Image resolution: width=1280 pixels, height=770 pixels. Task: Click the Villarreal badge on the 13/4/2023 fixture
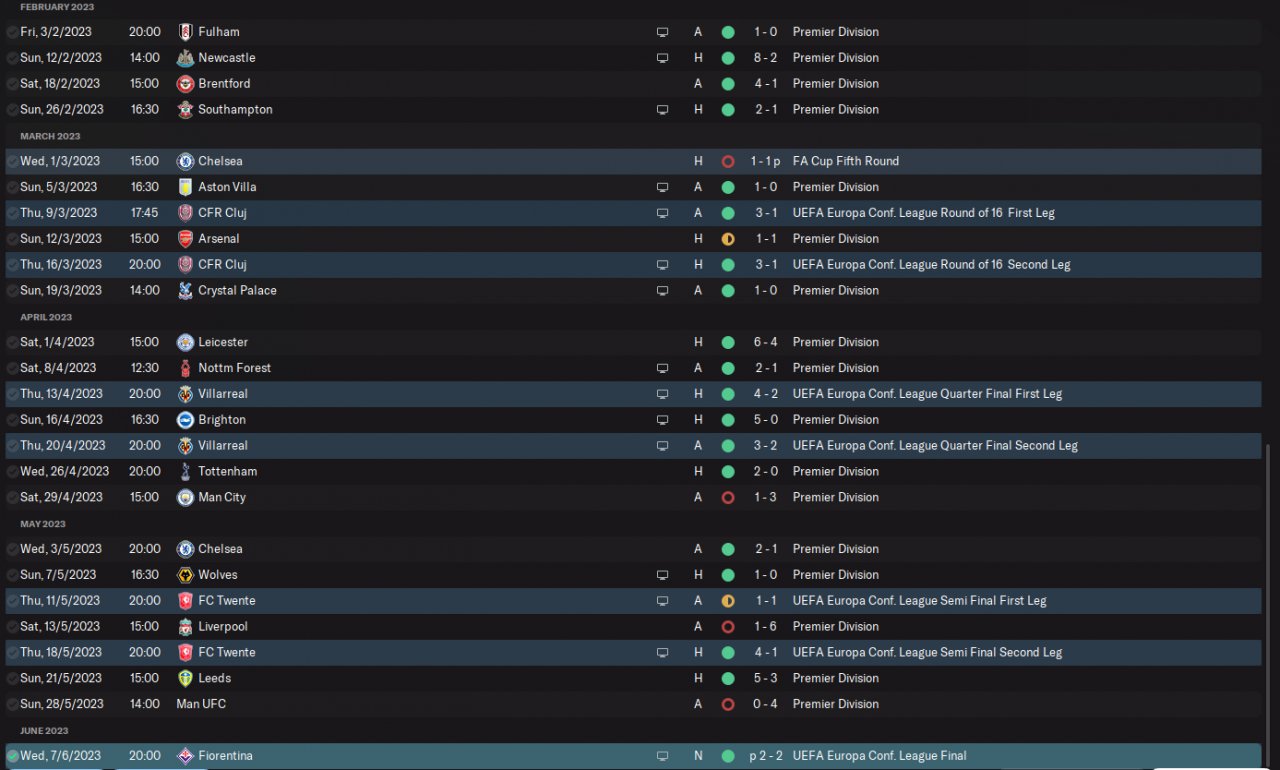tap(185, 394)
